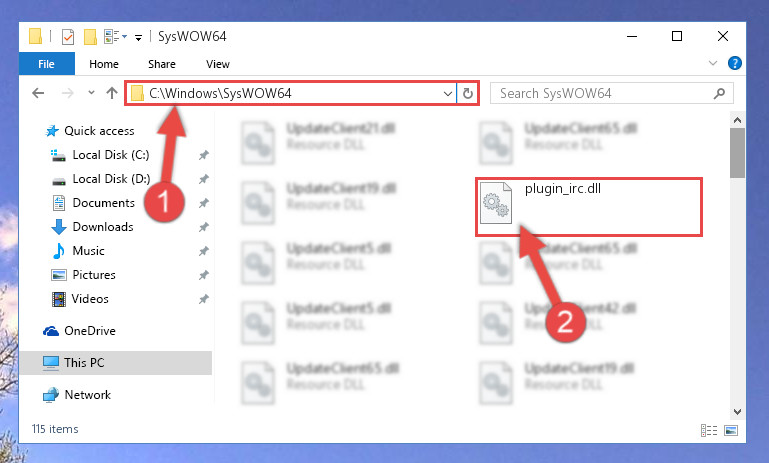Switch to the View ribbon tab
Image resolution: width=769 pixels, height=463 pixels.
click(x=218, y=64)
